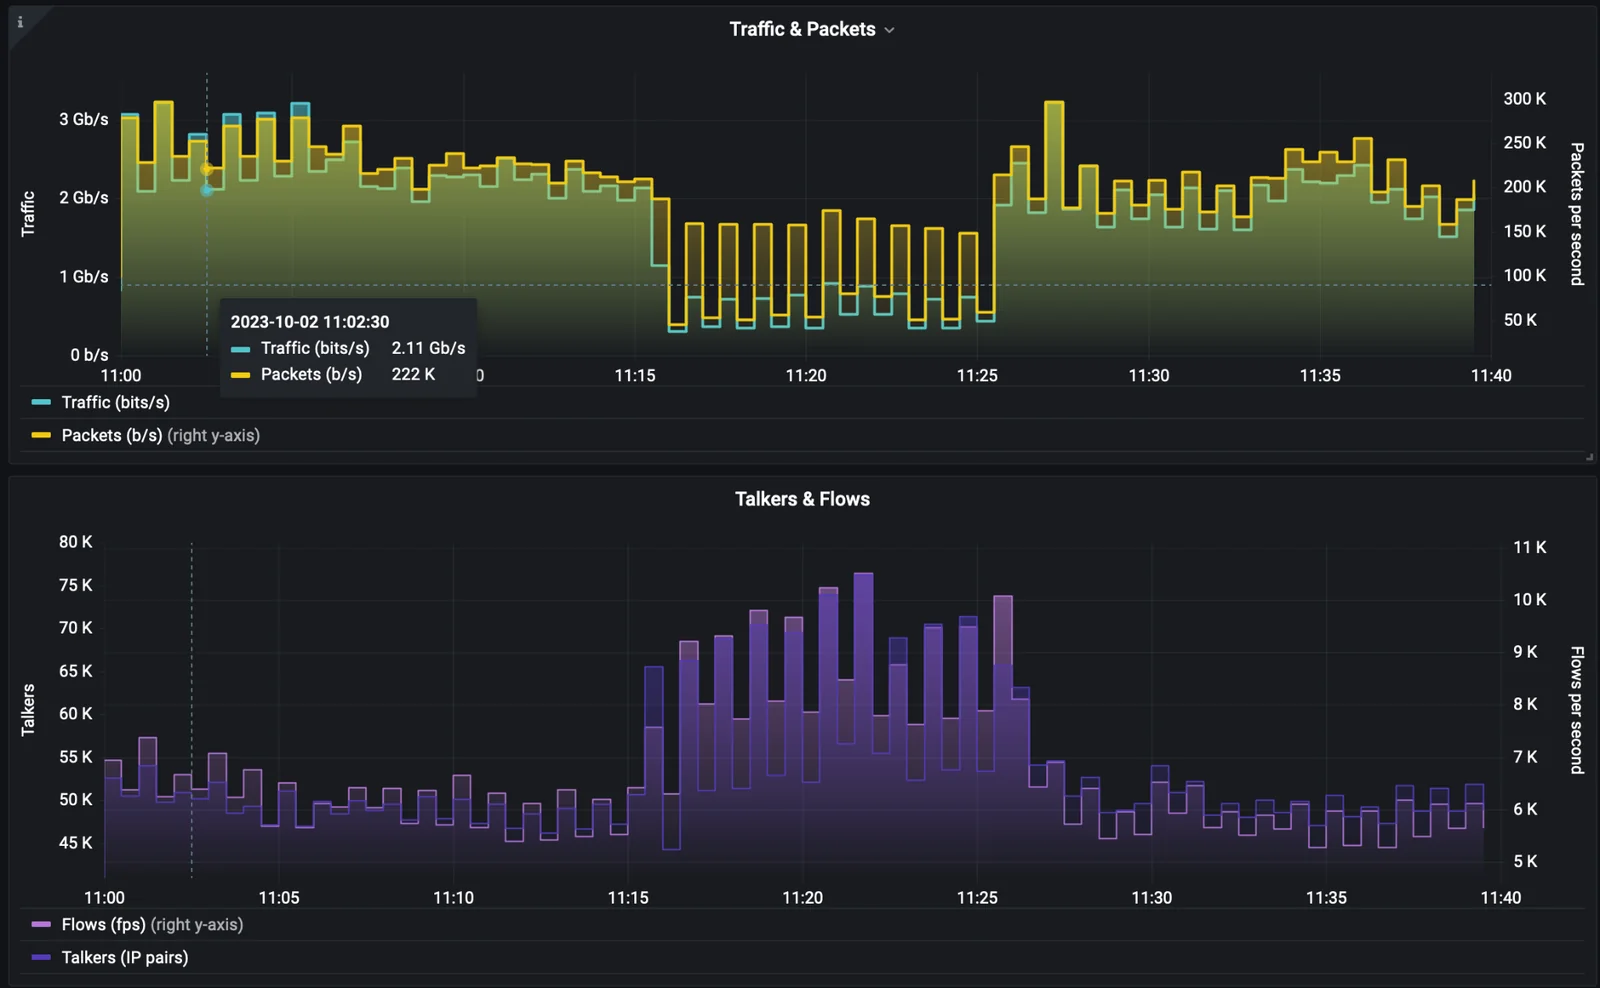Click the panel resize handle at bottom-right of Traffic panel
This screenshot has width=1600, height=988.
tap(1589, 457)
